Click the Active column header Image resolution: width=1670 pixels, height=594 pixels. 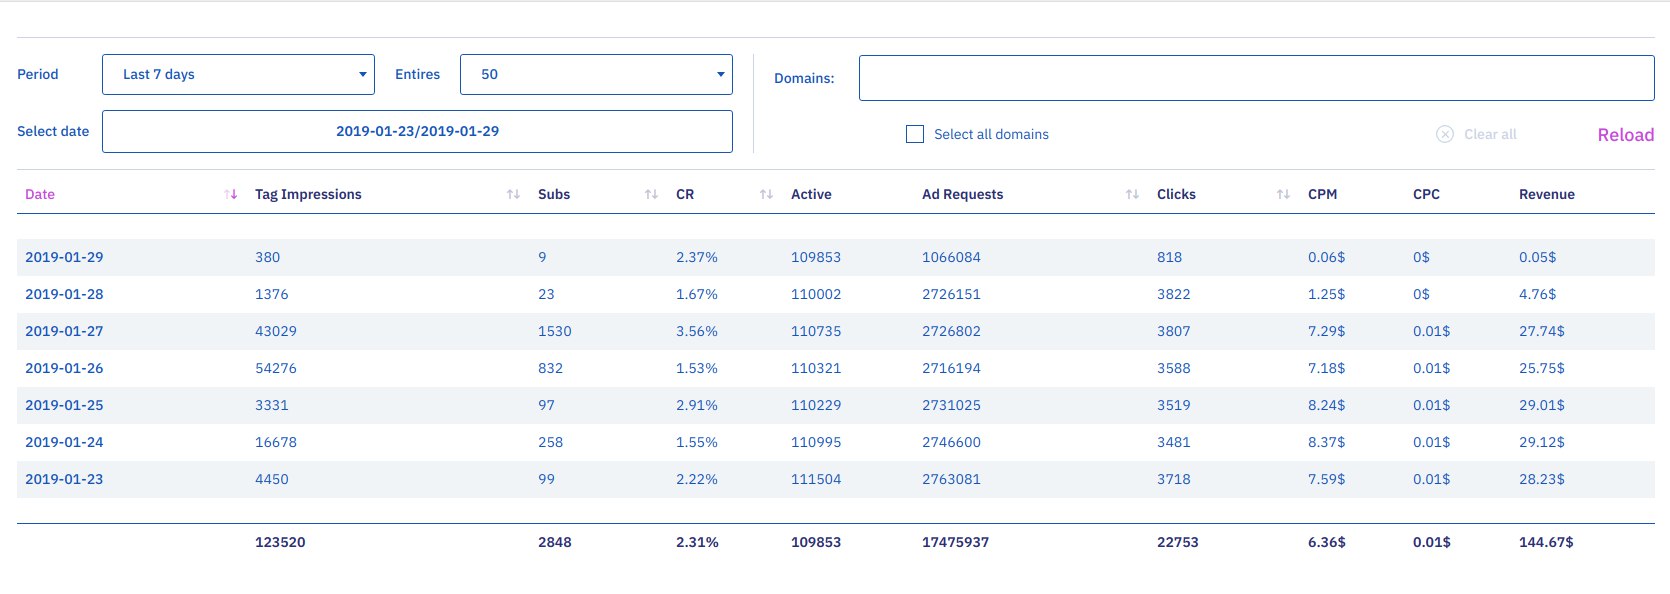click(811, 194)
